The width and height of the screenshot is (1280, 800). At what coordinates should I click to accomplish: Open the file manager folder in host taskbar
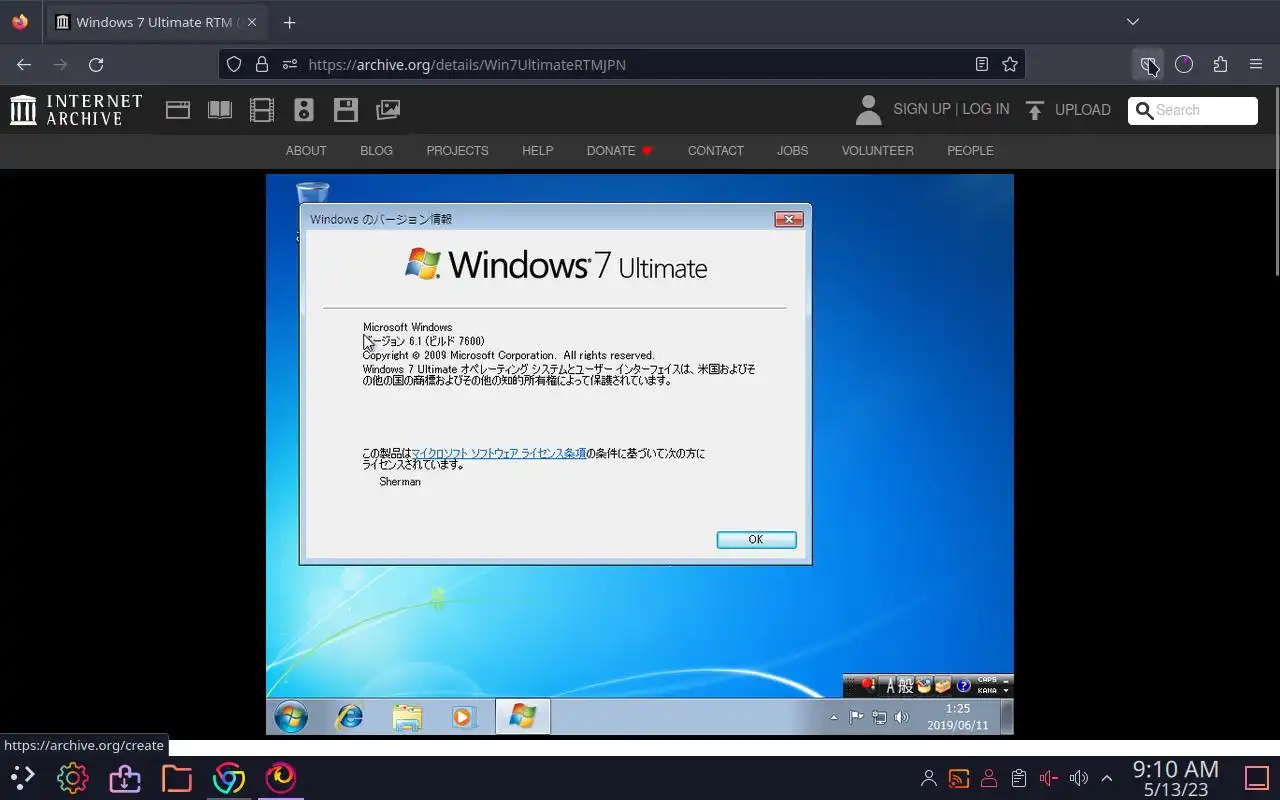pyautogui.click(x=176, y=777)
